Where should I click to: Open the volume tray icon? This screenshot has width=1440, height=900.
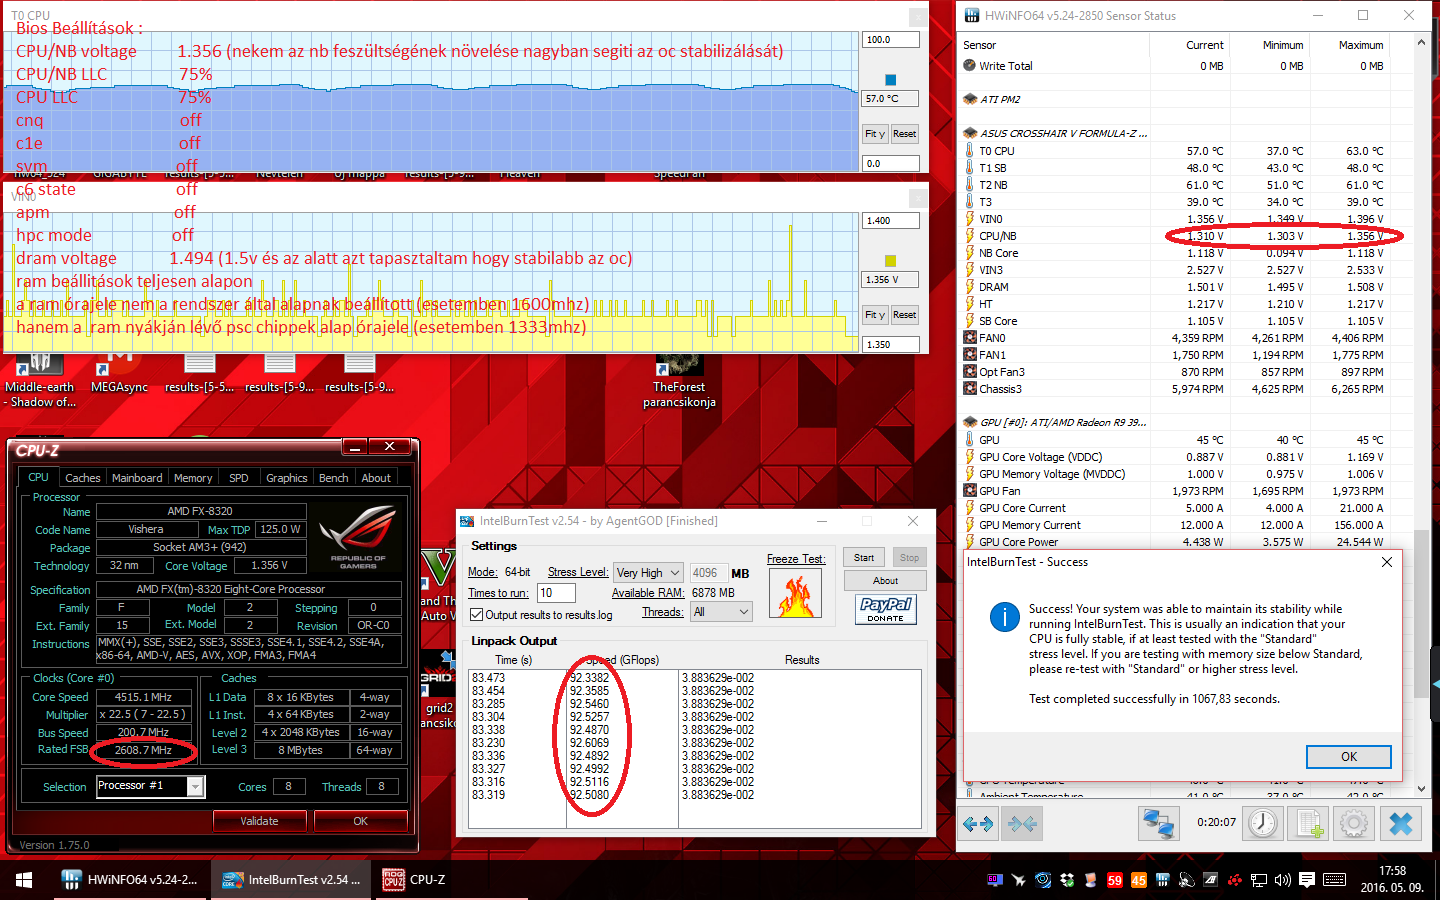(x=1282, y=880)
